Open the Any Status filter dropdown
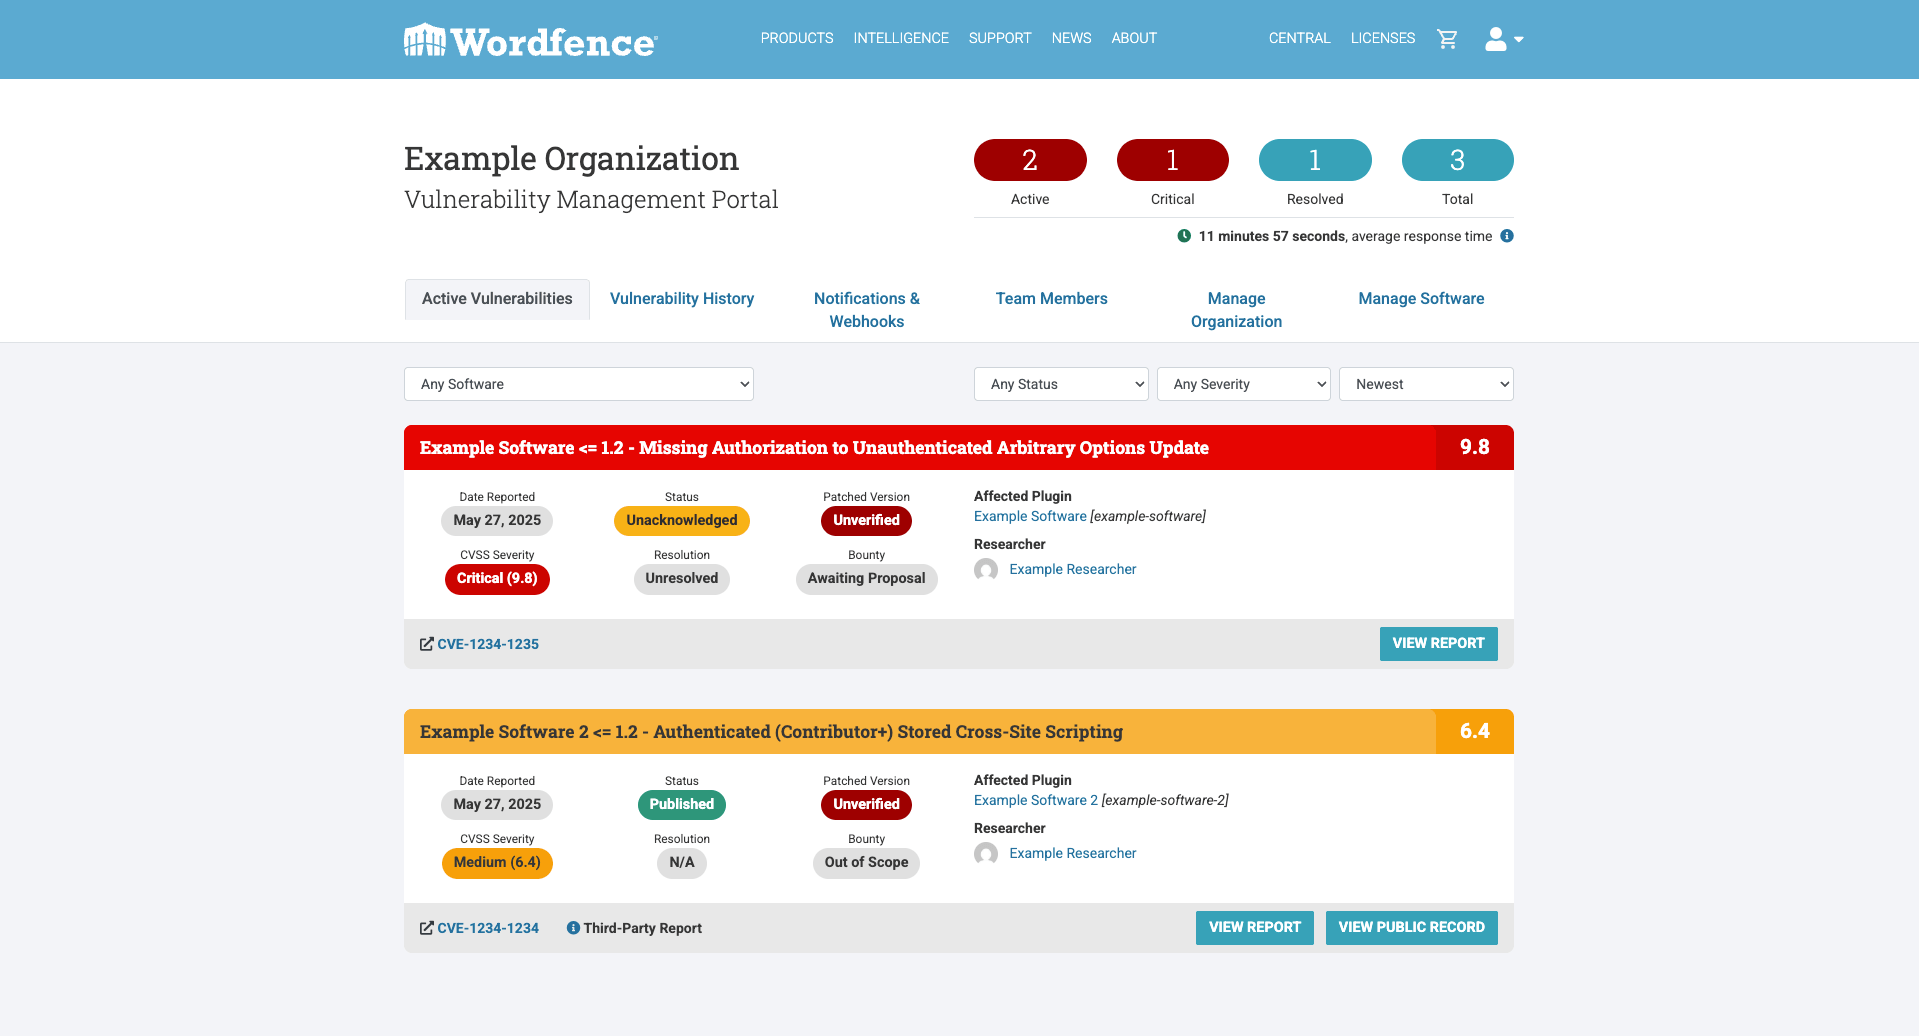 point(1060,384)
